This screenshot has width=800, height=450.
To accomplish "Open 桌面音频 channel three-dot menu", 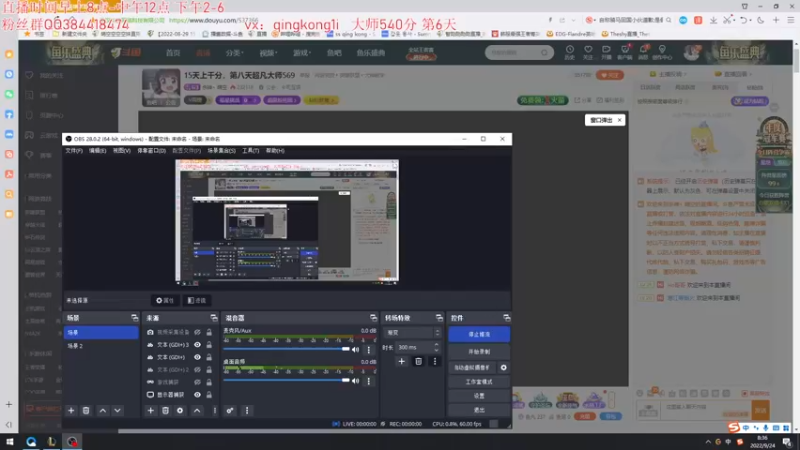I will [x=368, y=381].
